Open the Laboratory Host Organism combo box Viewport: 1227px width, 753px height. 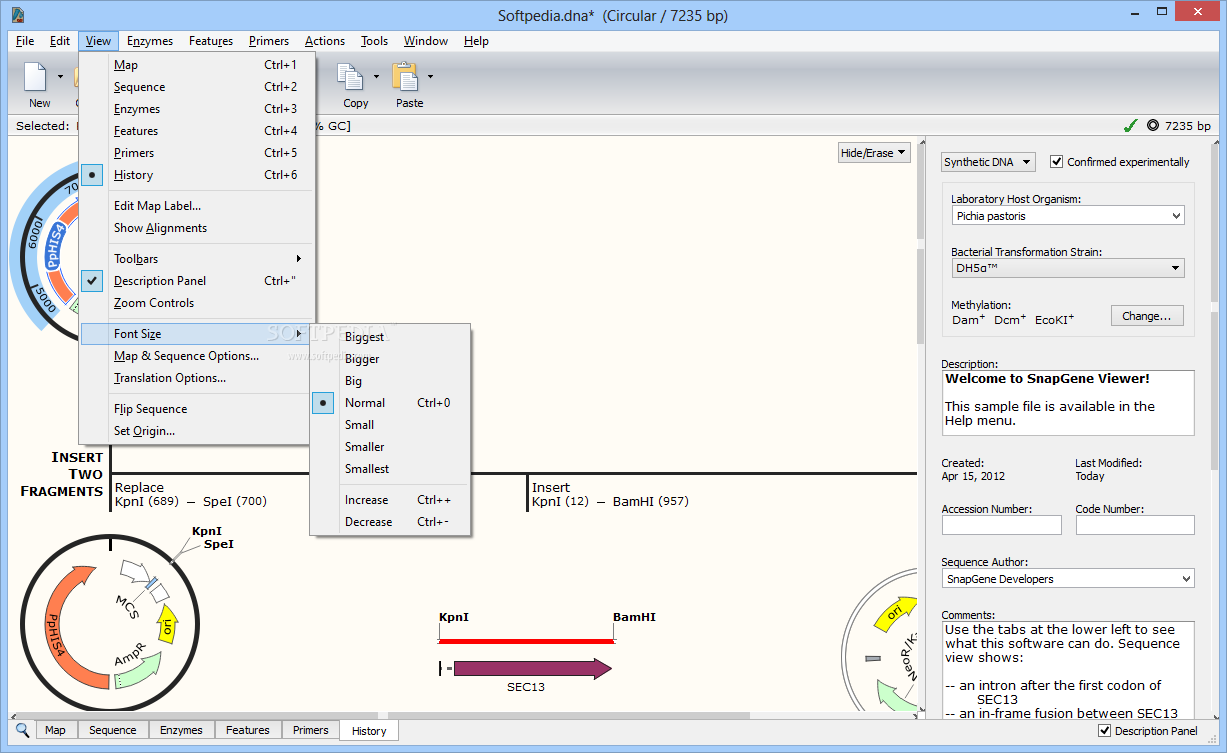pos(1067,215)
